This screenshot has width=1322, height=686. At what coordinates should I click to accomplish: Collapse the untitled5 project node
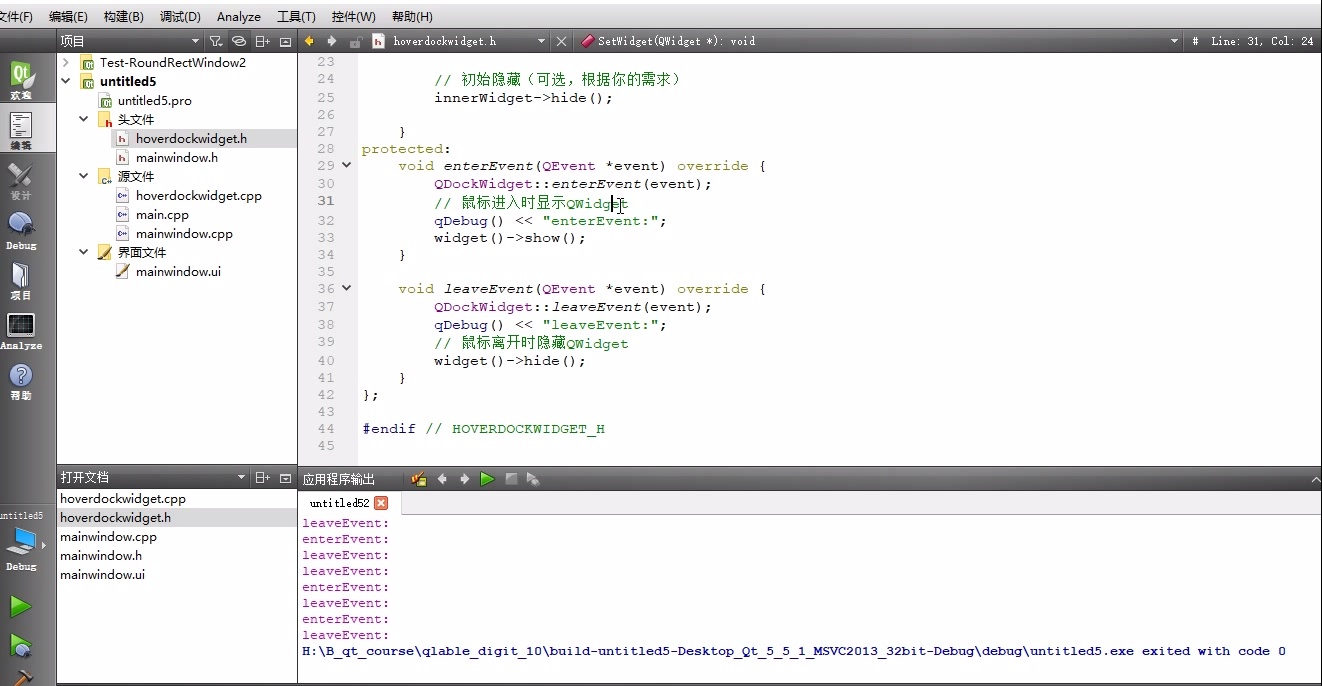pyautogui.click(x=66, y=81)
